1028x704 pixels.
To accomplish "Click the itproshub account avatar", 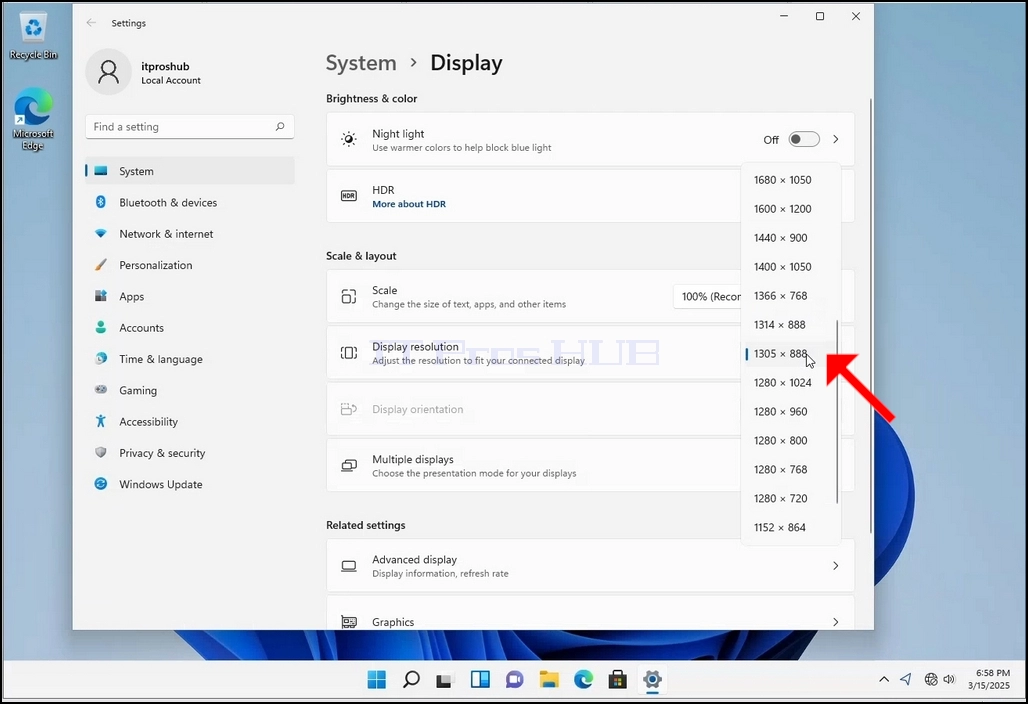I will (109, 71).
